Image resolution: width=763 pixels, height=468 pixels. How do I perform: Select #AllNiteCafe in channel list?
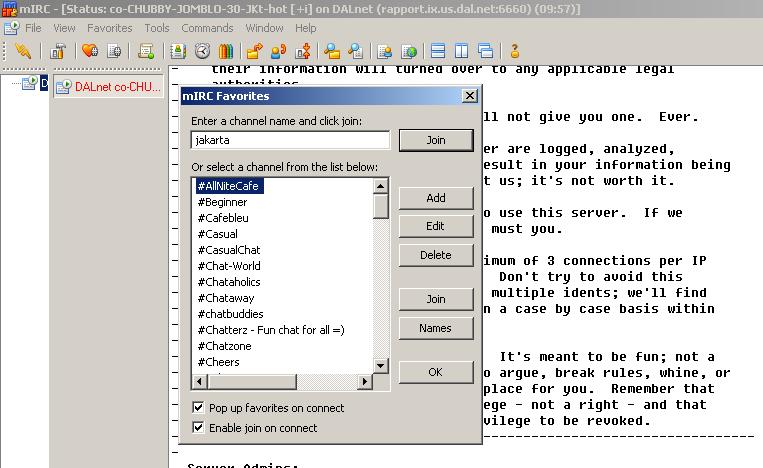228,186
